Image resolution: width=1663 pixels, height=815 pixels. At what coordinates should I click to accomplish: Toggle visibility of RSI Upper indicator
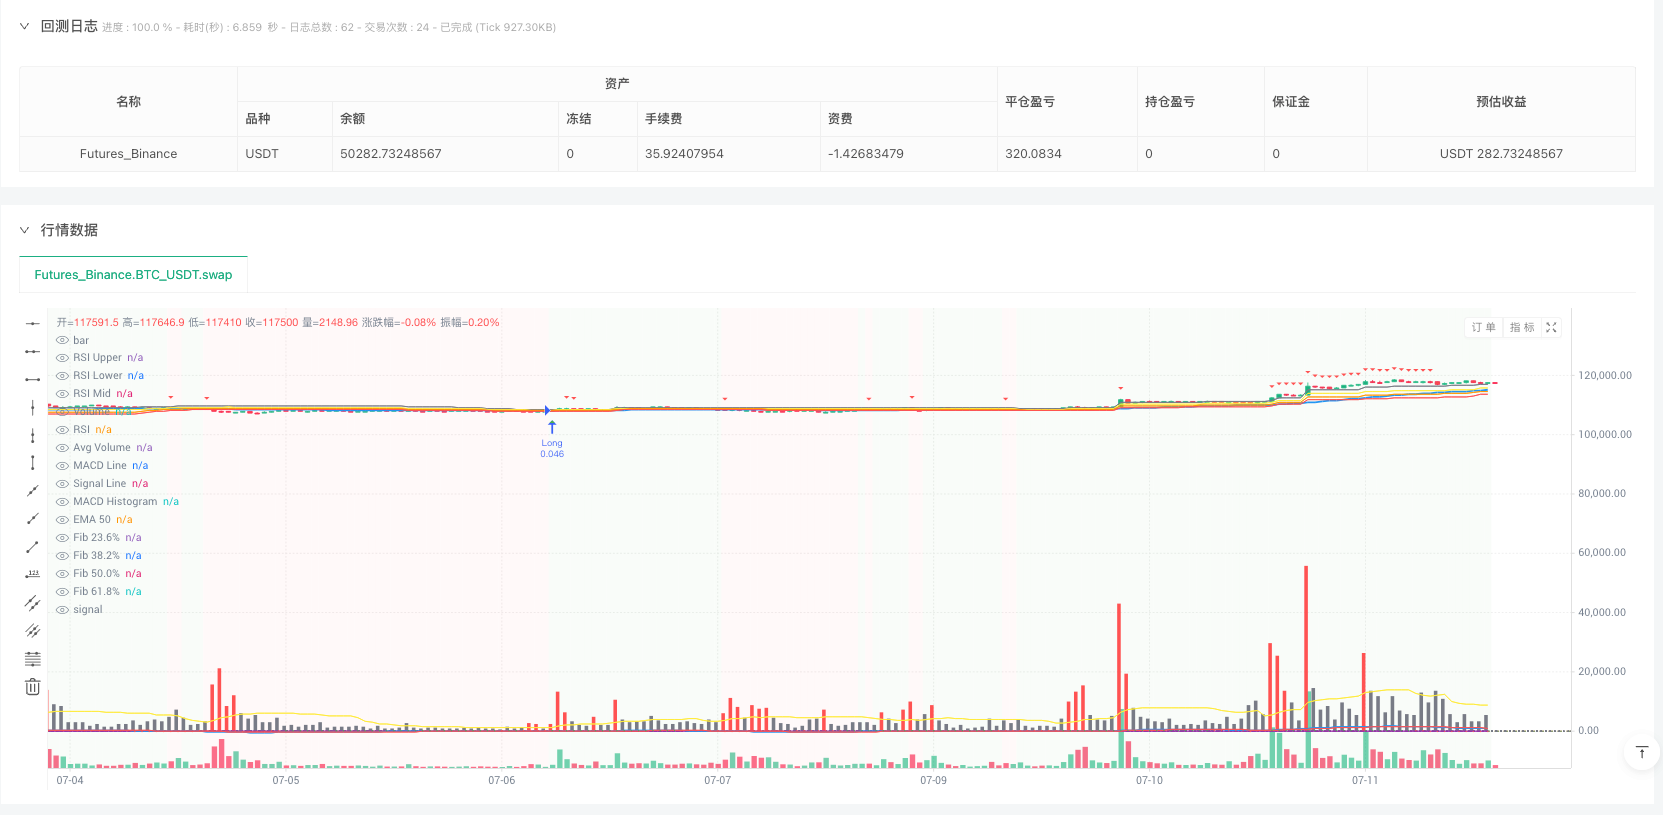coord(62,358)
